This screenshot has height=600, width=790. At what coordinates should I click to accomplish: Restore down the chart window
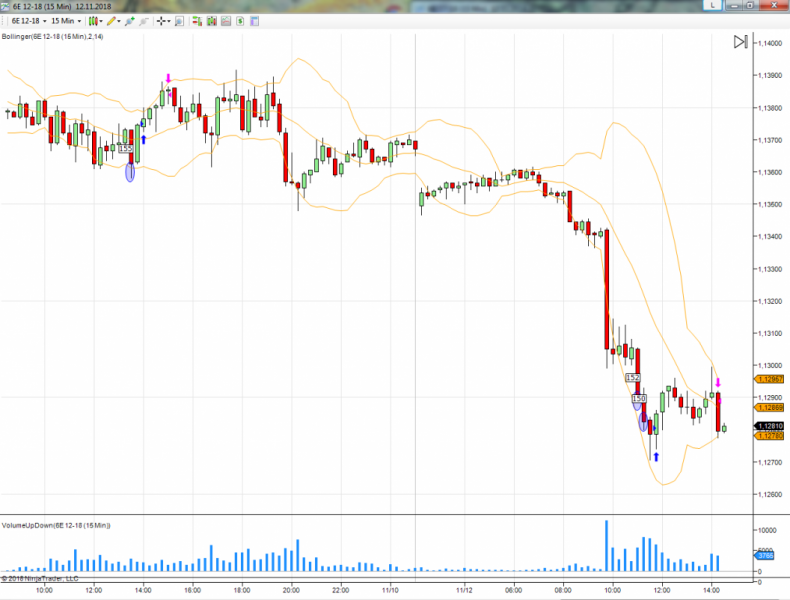point(749,5)
